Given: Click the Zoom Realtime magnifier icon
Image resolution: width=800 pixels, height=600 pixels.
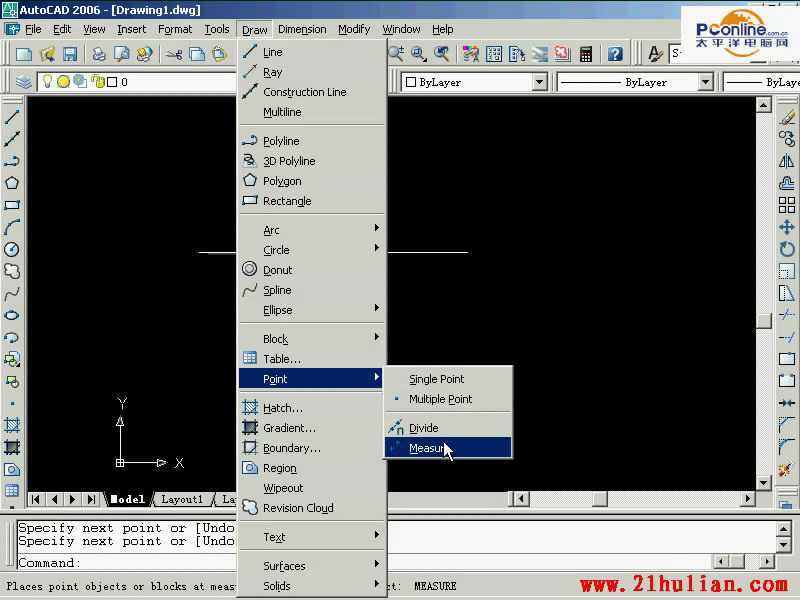Looking at the screenshot, I should click(x=396, y=54).
